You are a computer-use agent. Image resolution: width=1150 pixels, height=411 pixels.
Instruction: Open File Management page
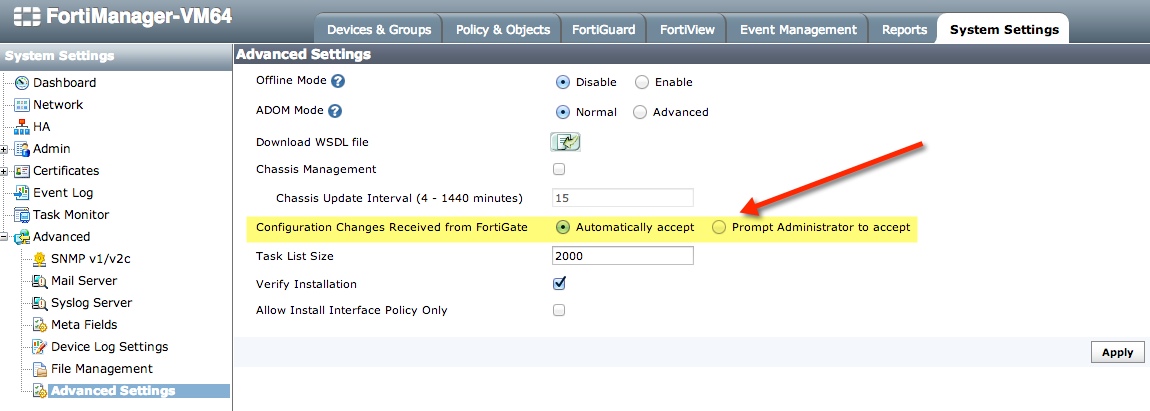(102, 369)
